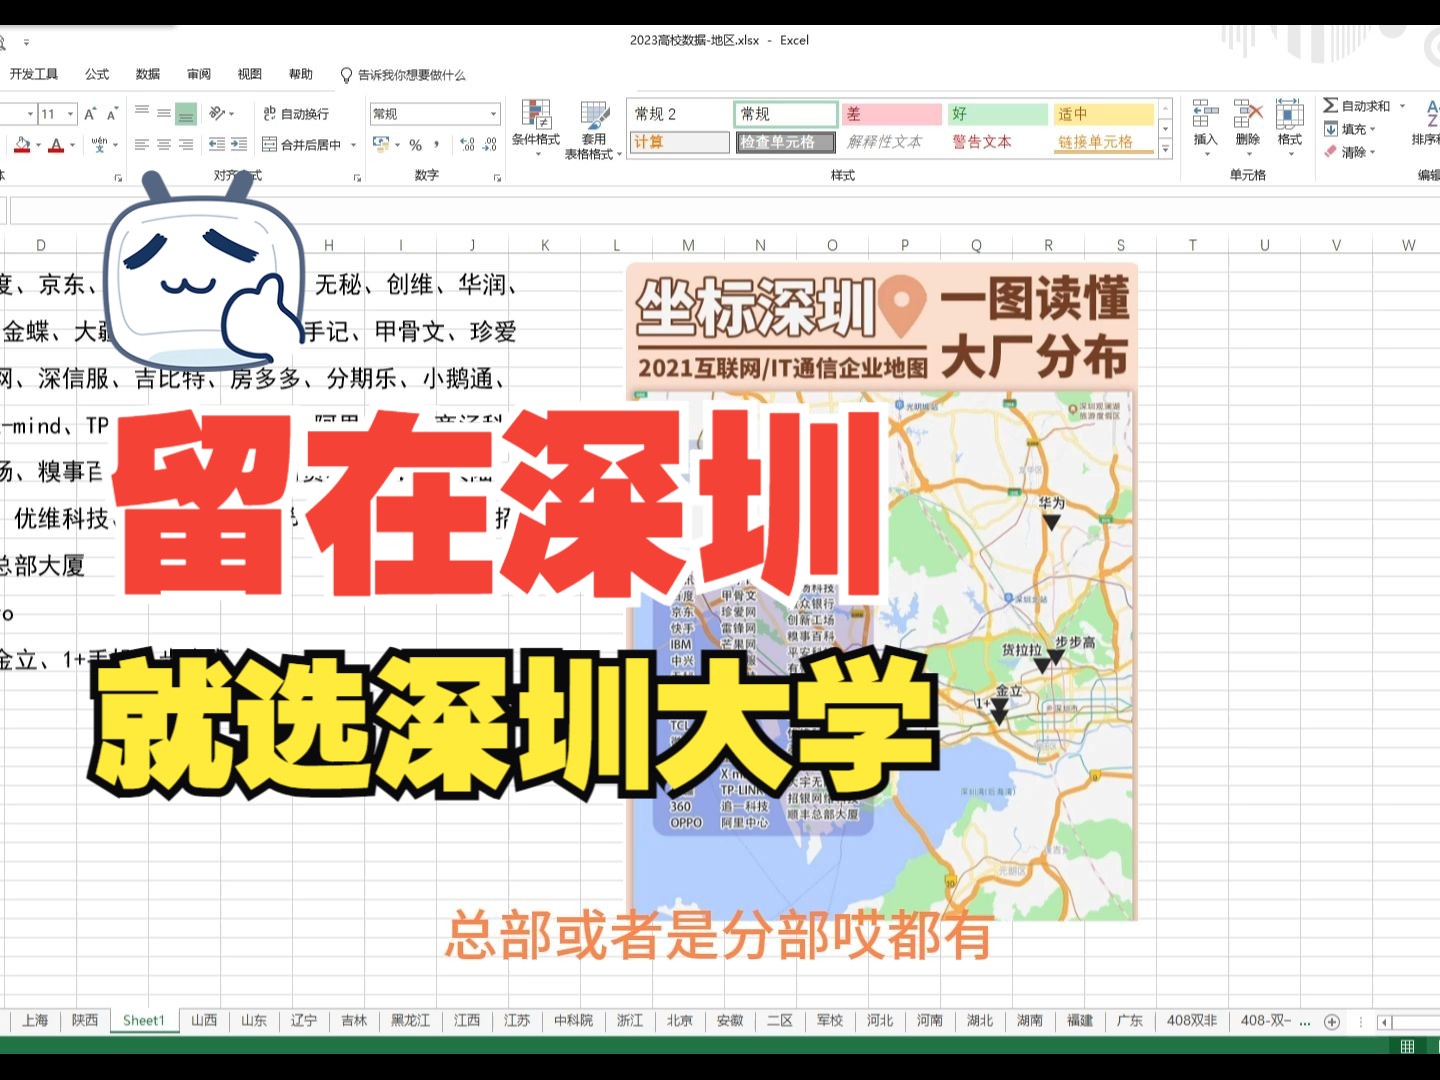This screenshot has height=1080, width=1440.
Task: Apply the 适中 yellow cell style
Action: pyautogui.click(x=1104, y=114)
